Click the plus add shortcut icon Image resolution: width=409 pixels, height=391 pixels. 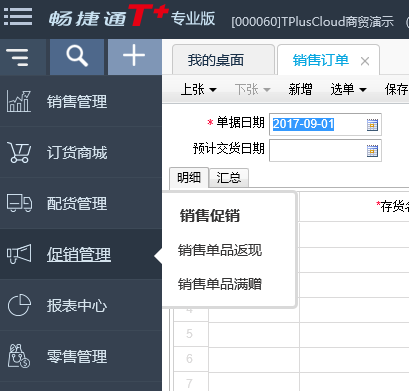tap(134, 55)
